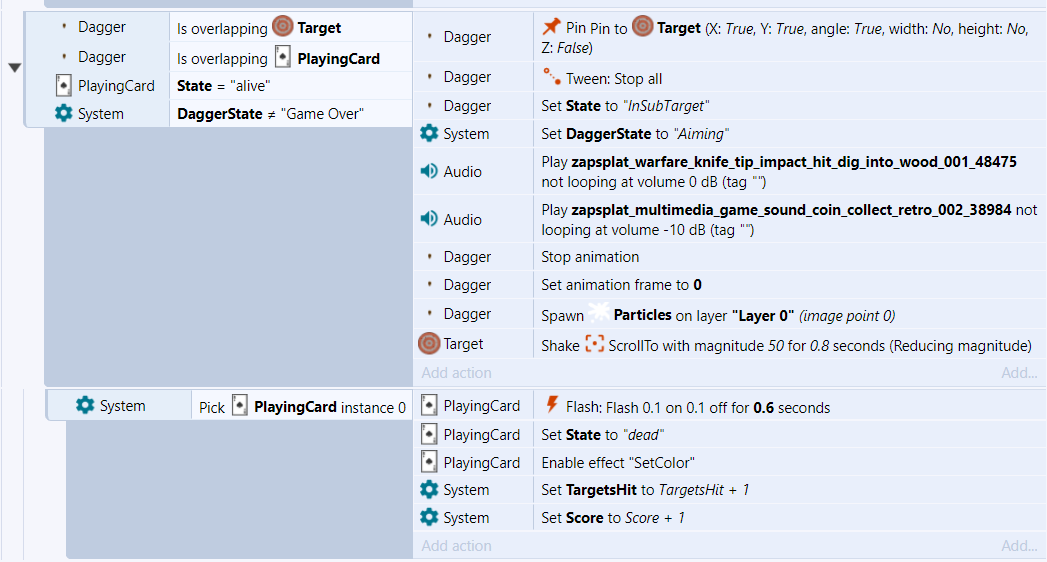The image size is (1047, 562).
Task: Click the Flash lightning icon for PlayingCard
Action: click(552, 406)
